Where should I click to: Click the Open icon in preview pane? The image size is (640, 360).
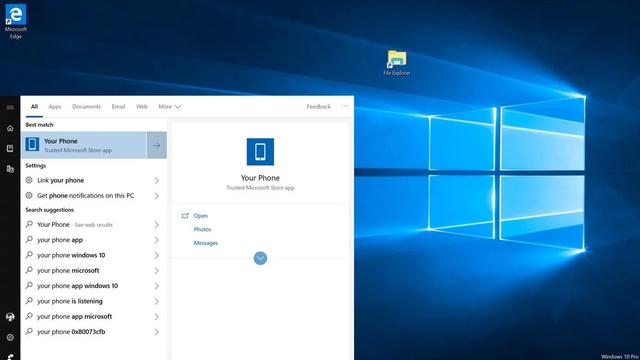185,216
